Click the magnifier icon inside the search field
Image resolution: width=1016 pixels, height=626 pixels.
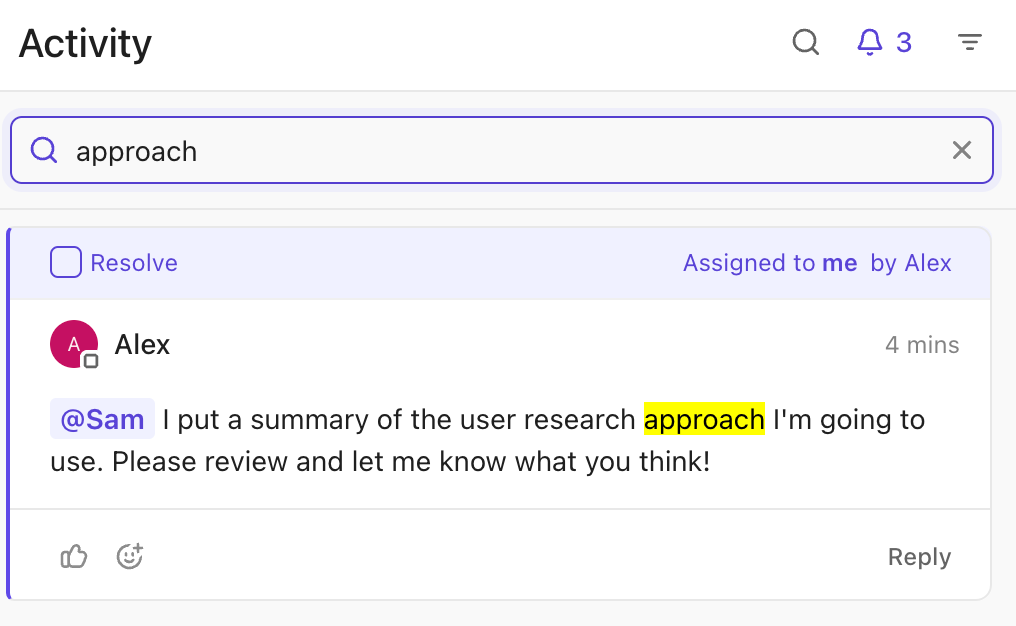(44, 149)
